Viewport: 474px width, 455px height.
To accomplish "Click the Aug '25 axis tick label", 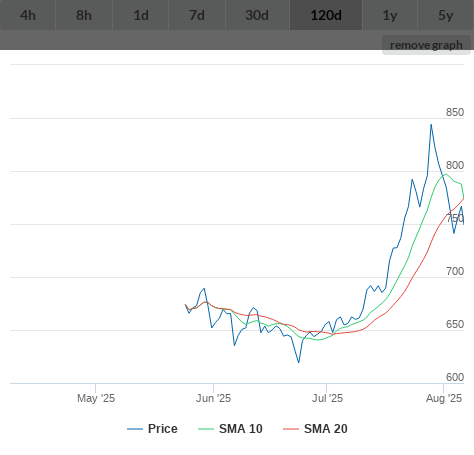I will tap(444, 398).
